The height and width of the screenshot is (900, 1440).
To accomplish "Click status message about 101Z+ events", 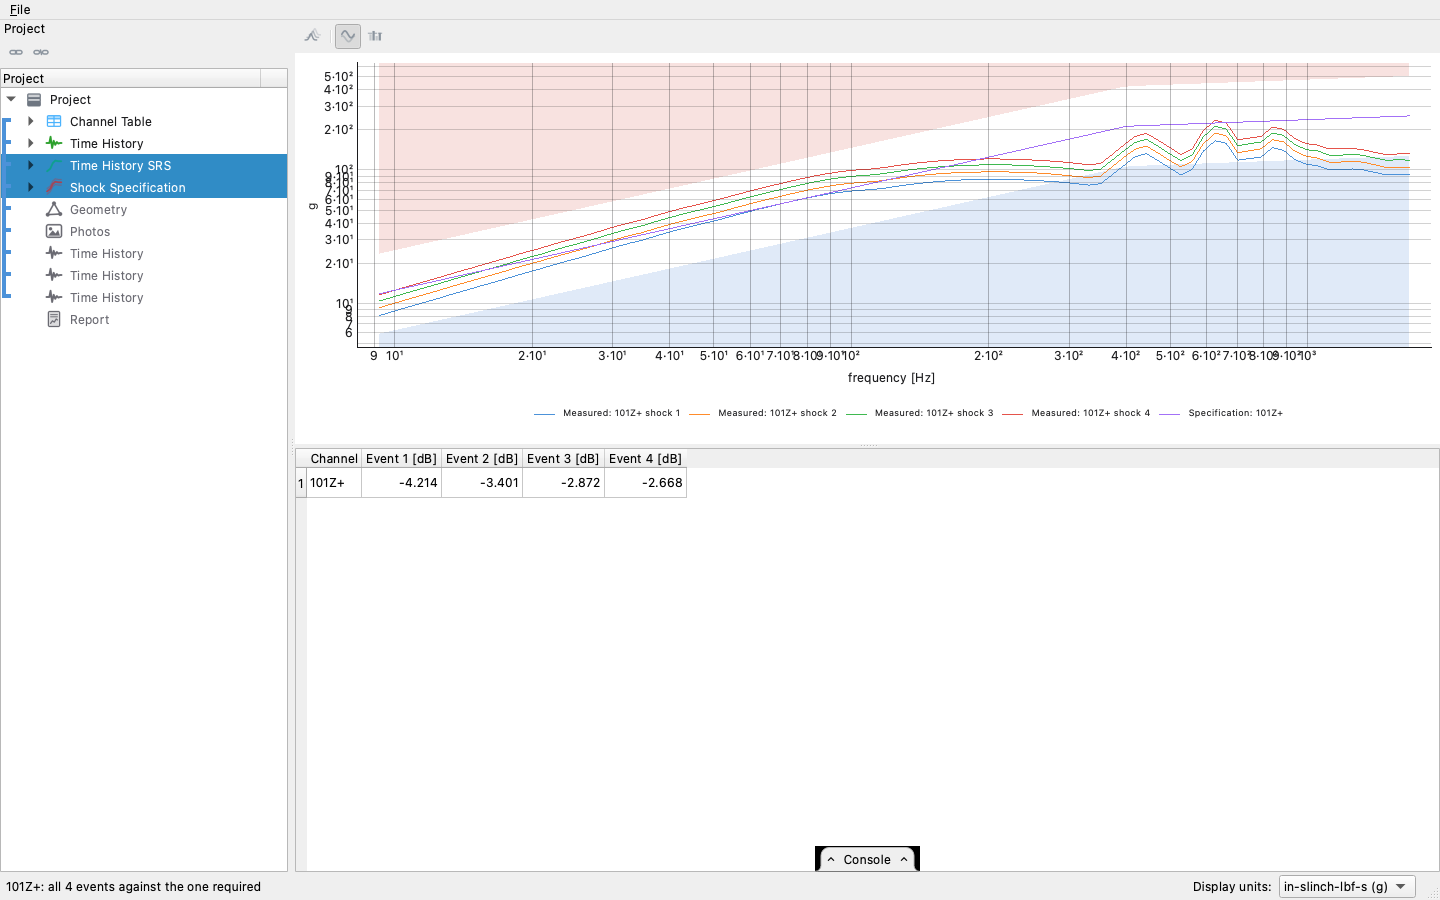I will click(133, 887).
